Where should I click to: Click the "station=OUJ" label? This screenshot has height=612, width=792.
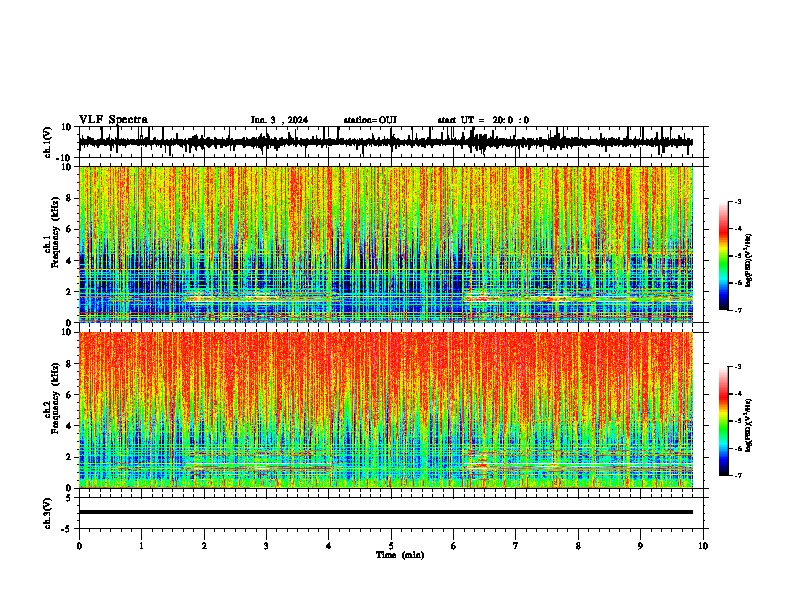coord(370,120)
